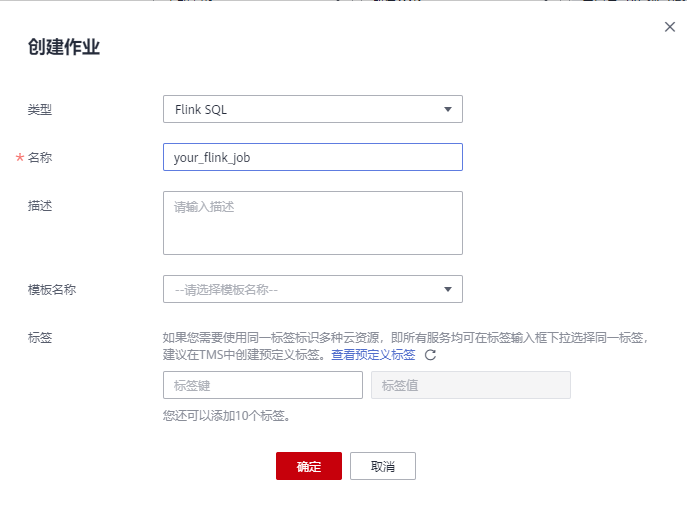Confirm with the red 确定 button
This screenshot has width=687, height=511.
click(x=309, y=466)
